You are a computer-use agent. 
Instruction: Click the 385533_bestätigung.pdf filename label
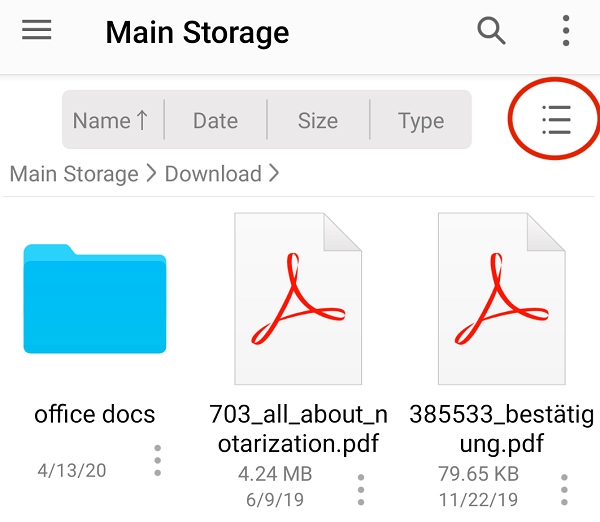502,428
